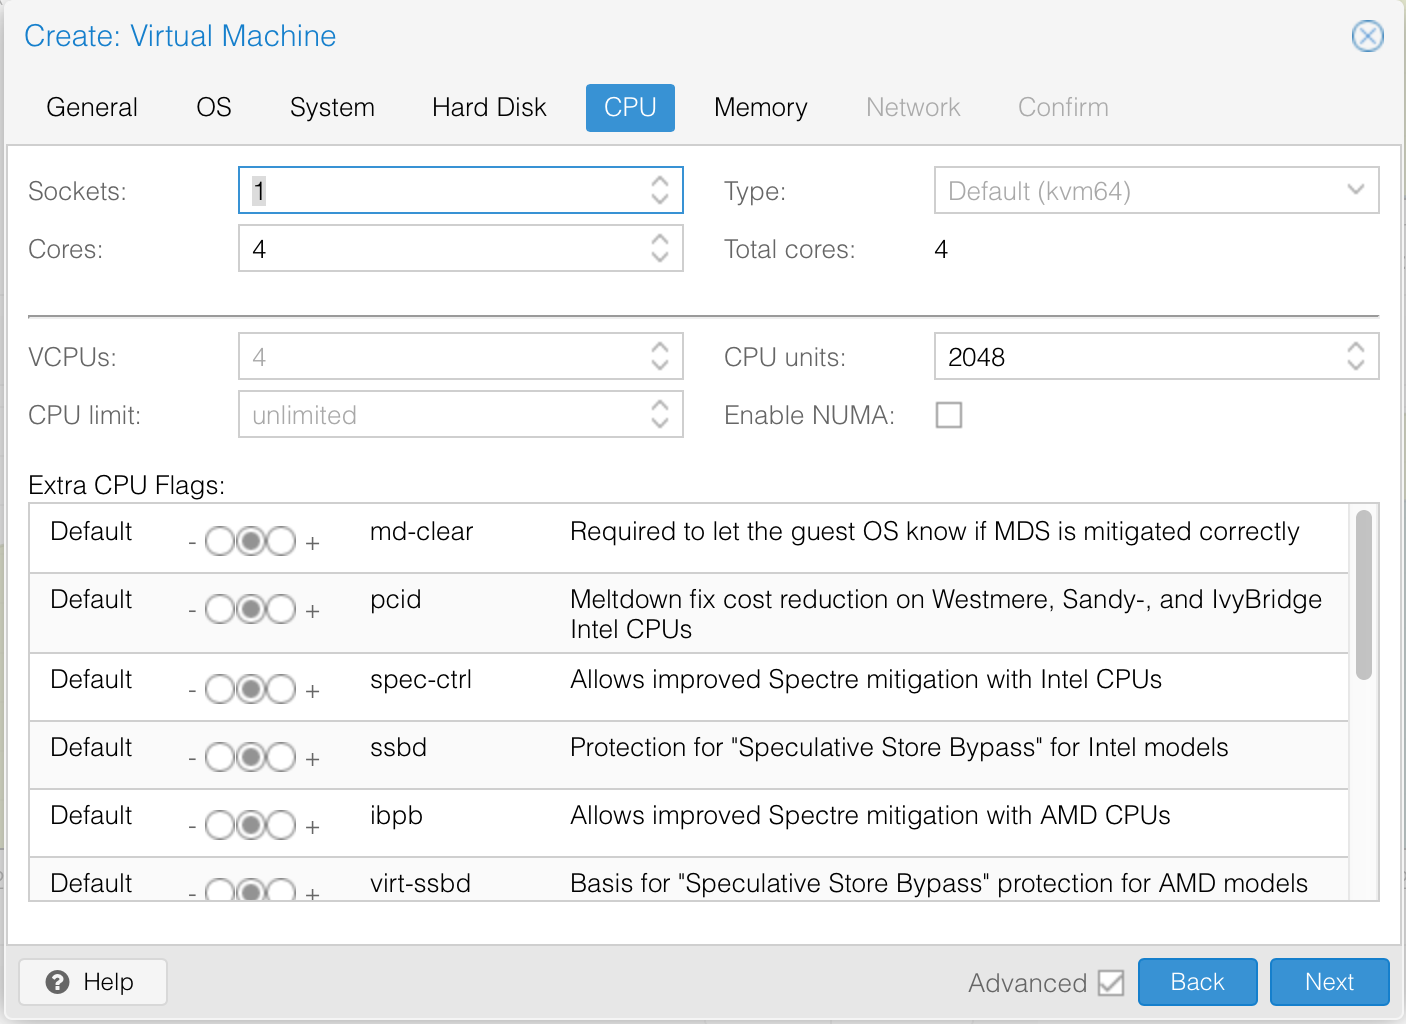Click the Back button

(1197, 982)
